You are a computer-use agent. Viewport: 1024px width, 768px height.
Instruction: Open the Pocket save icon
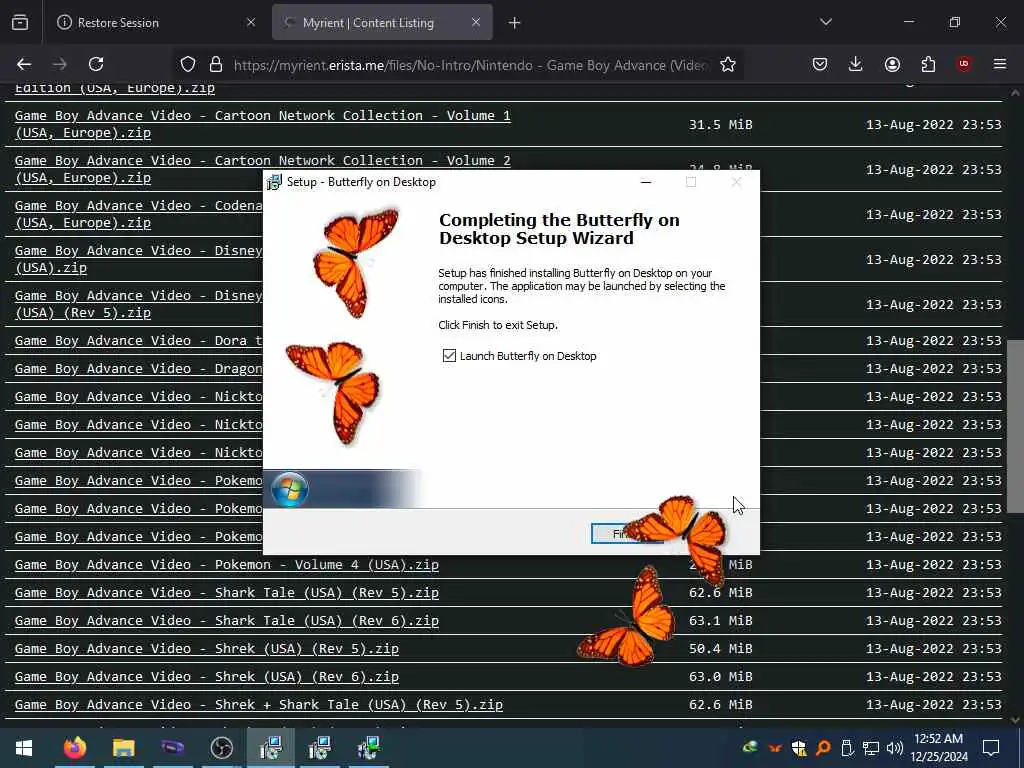click(x=820, y=64)
